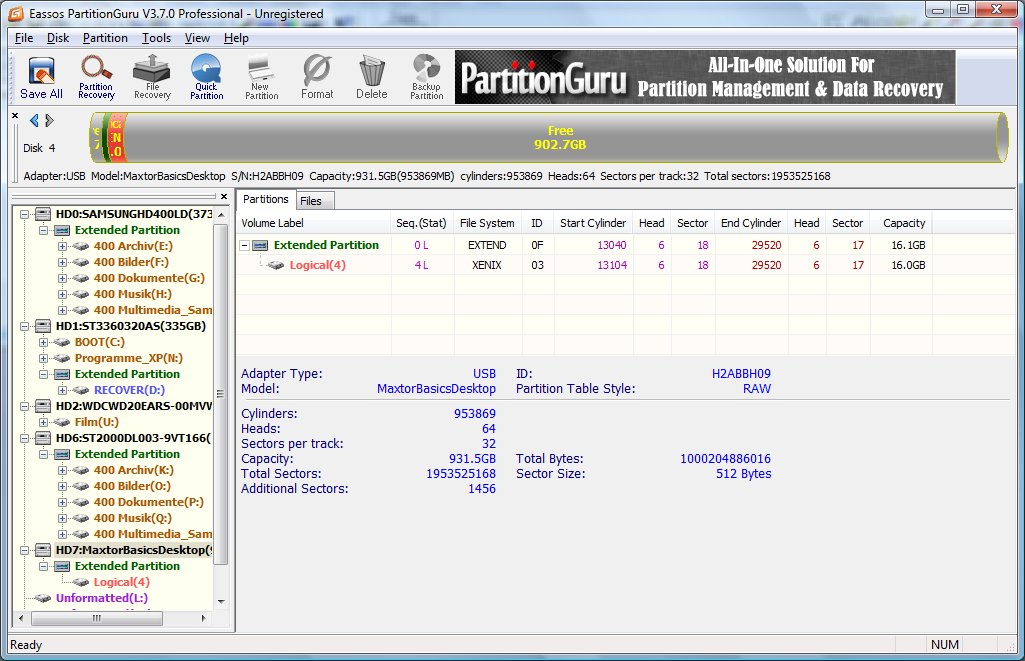The width and height of the screenshot is (1025, 661).
Task: Select HD6:ST2000DL003-9VT166 disk in tree
Action: [133, 438]
